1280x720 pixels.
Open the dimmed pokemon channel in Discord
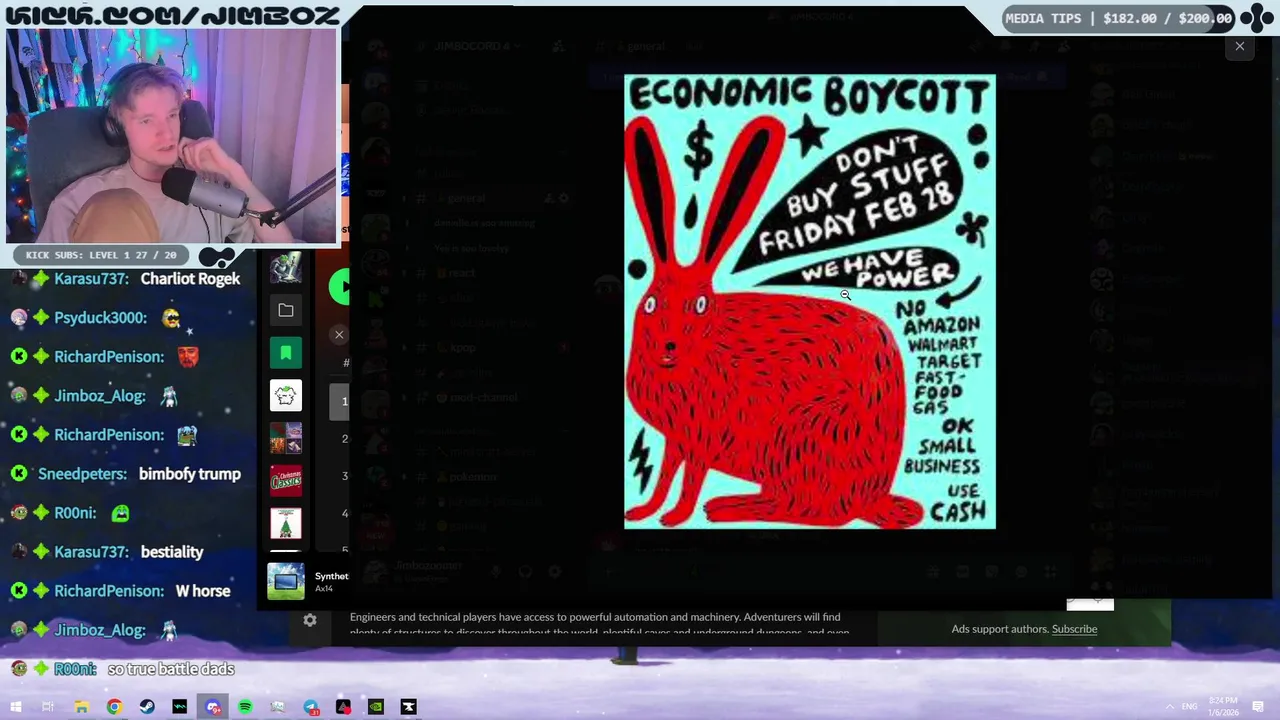click(473, 477)
